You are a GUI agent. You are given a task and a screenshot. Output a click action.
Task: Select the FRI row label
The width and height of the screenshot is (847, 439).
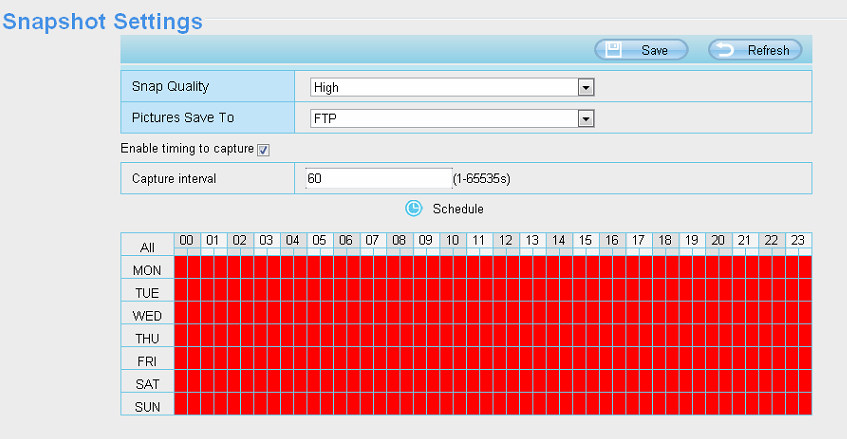[147, 360]
